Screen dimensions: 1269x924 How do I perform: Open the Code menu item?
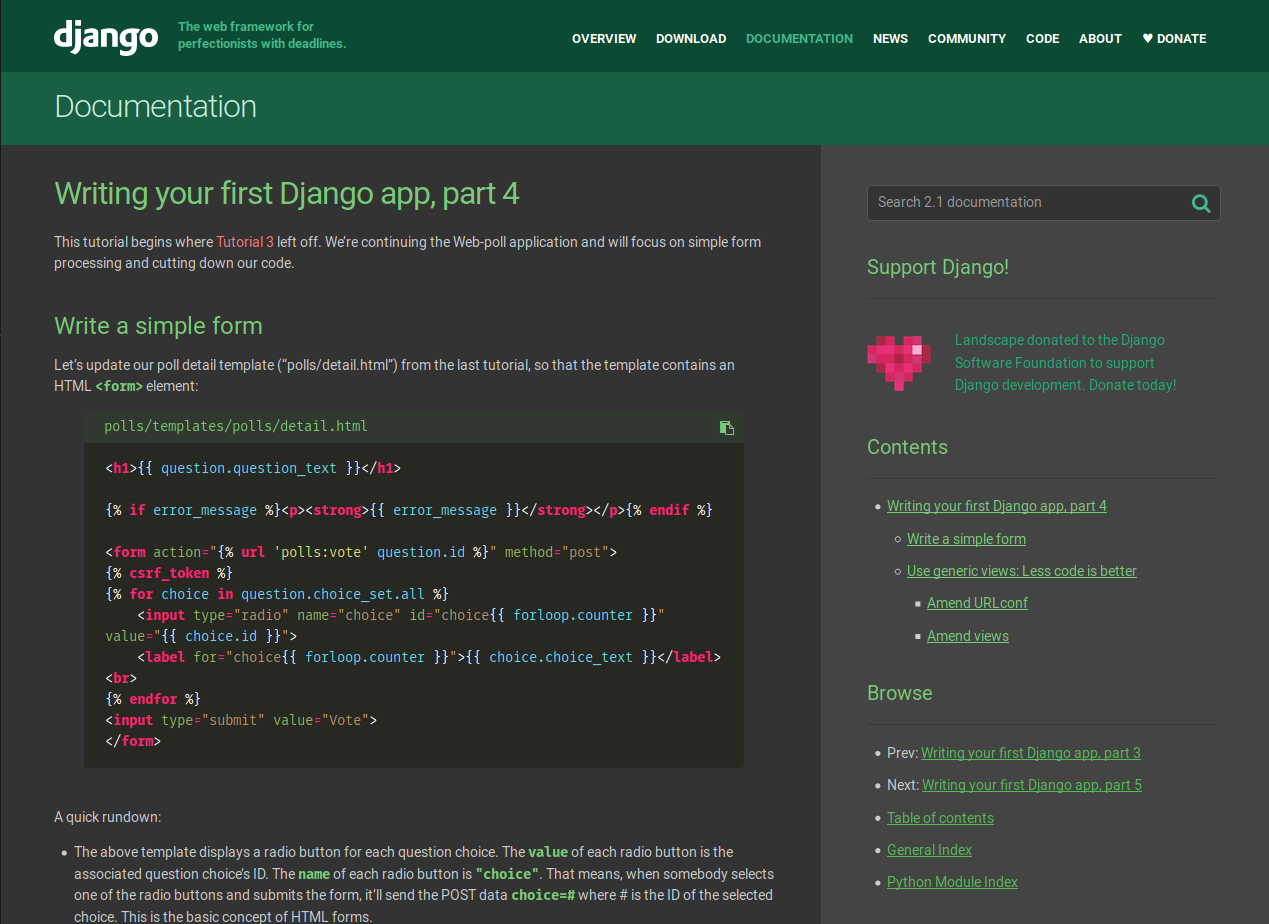(1042, 39)
